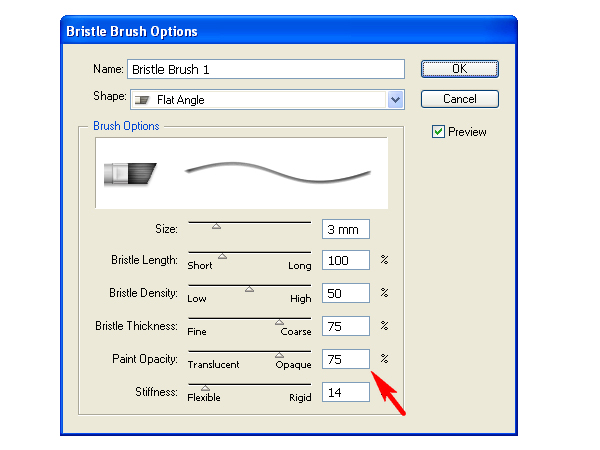Screen dimensions: 600x450
Task: Click the brush stroke preview curve
Action: [278, 173]
